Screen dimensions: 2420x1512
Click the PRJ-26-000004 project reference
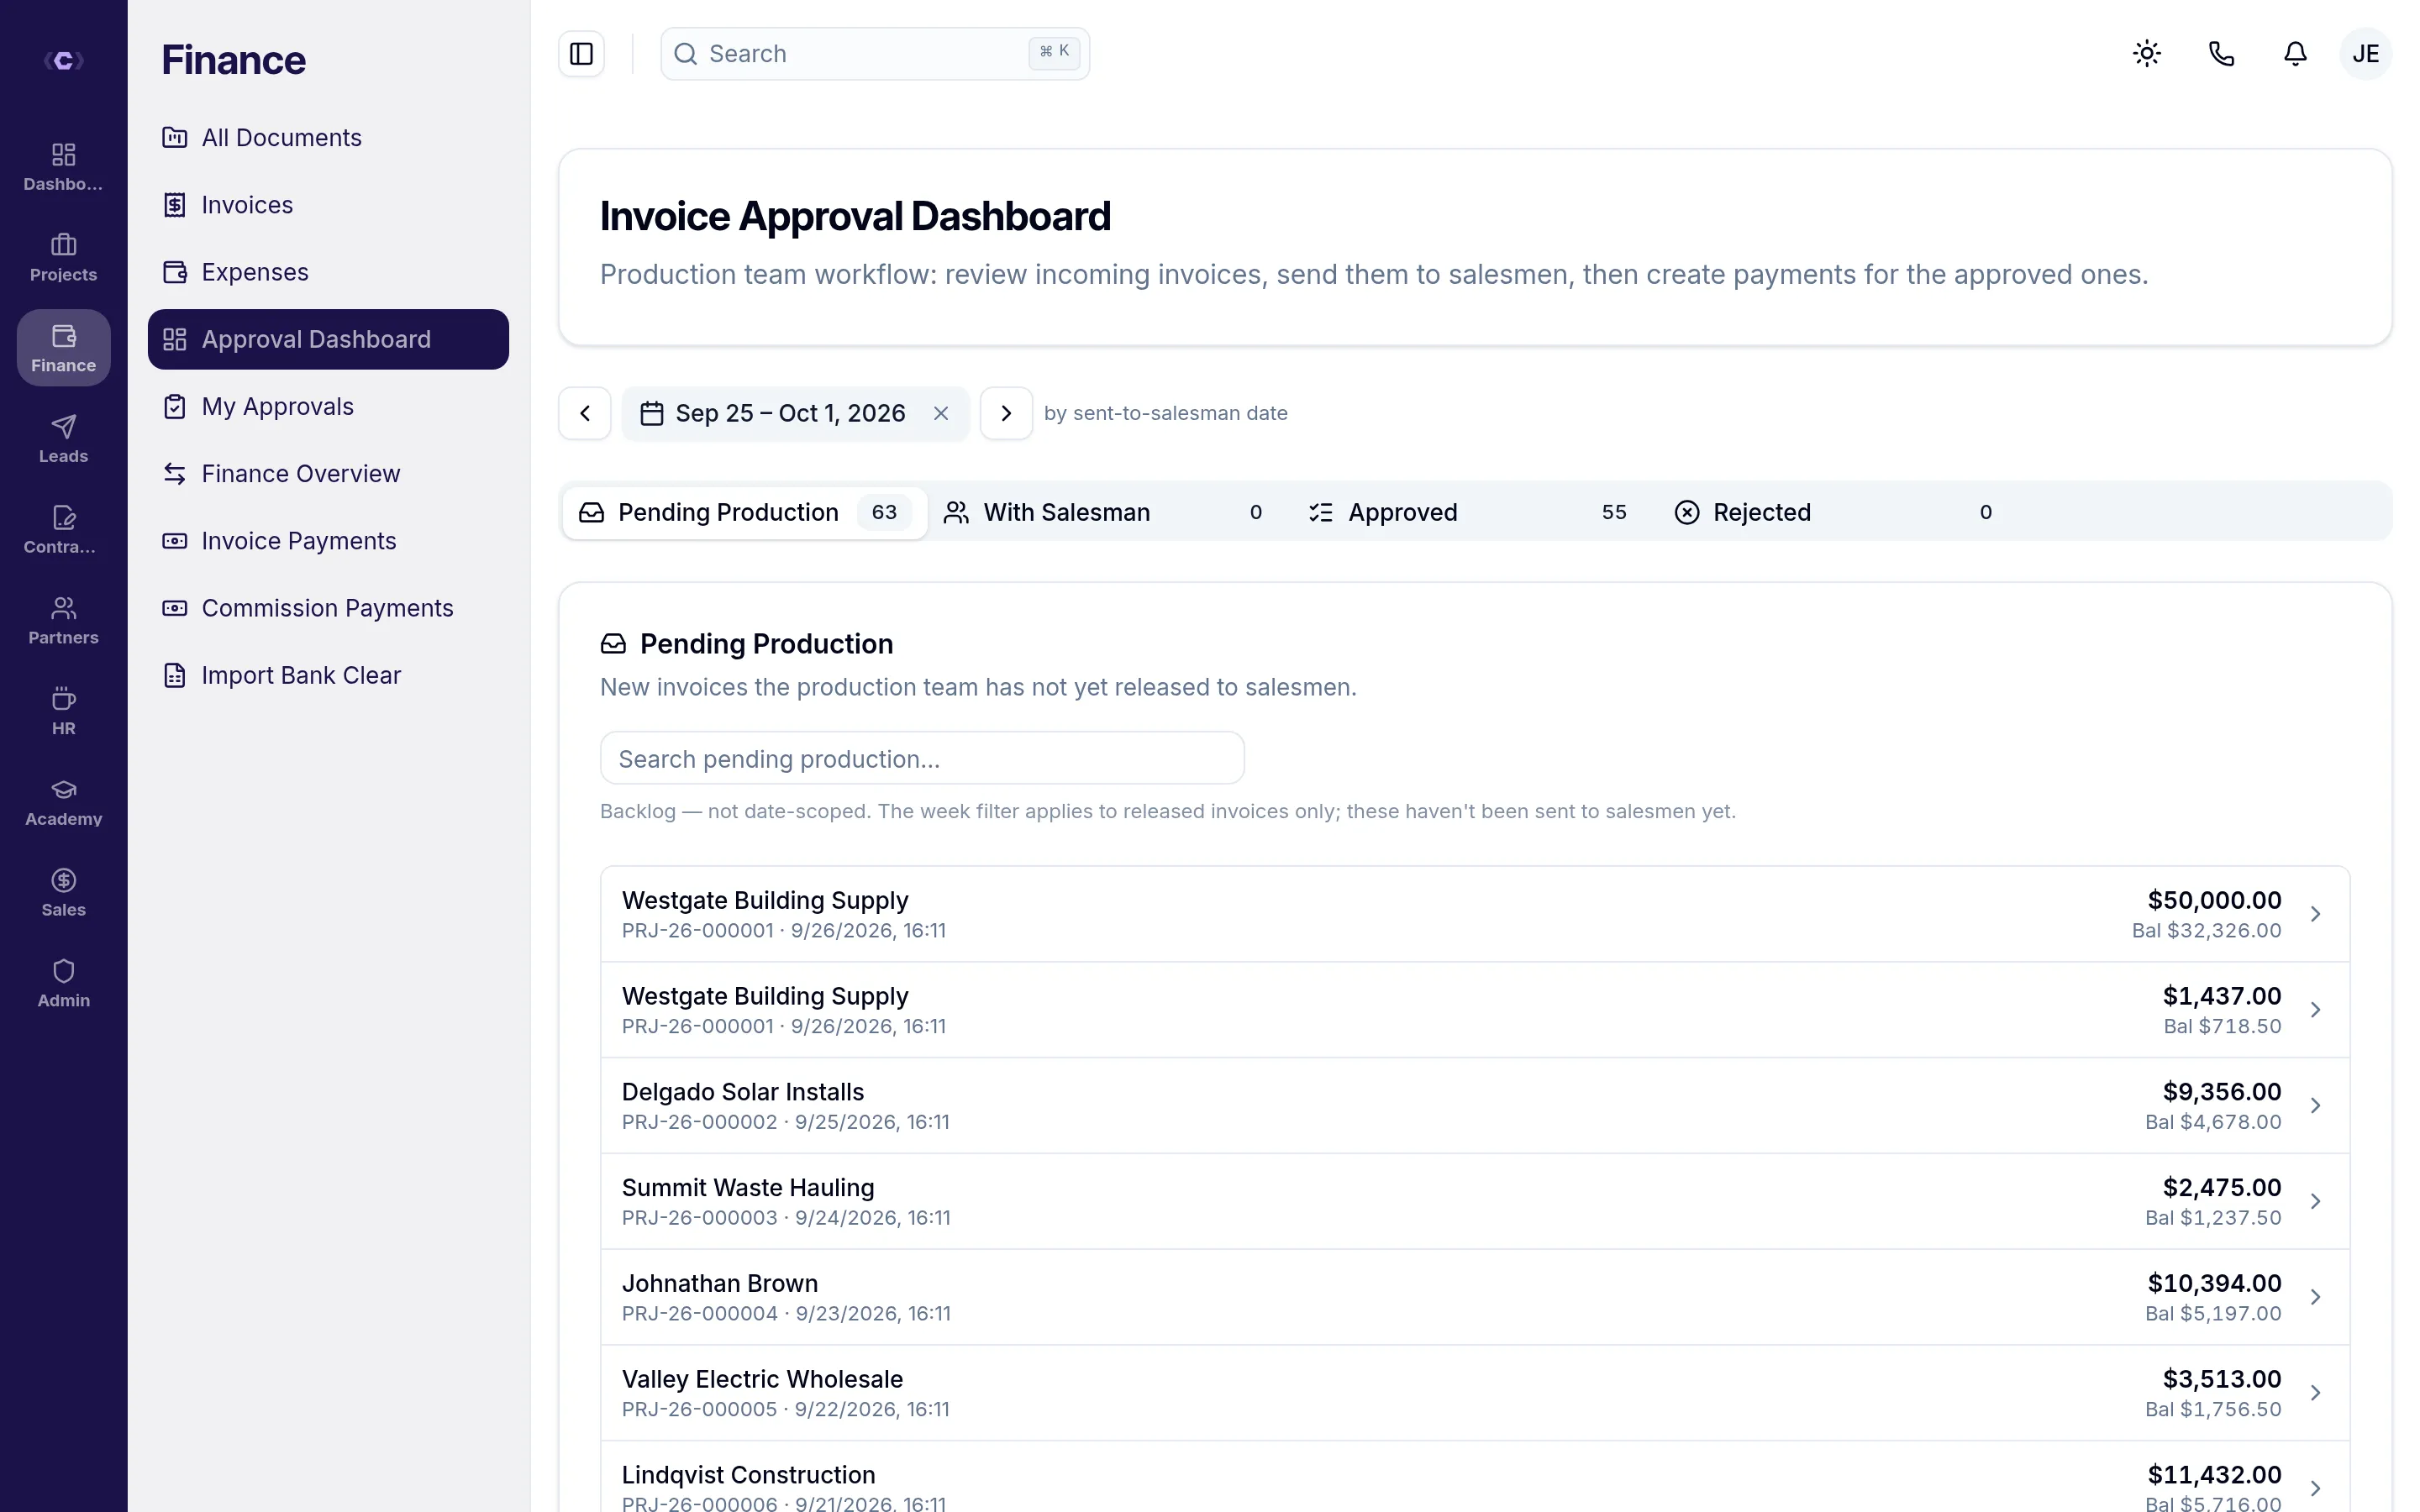(x=699, y=1314)
